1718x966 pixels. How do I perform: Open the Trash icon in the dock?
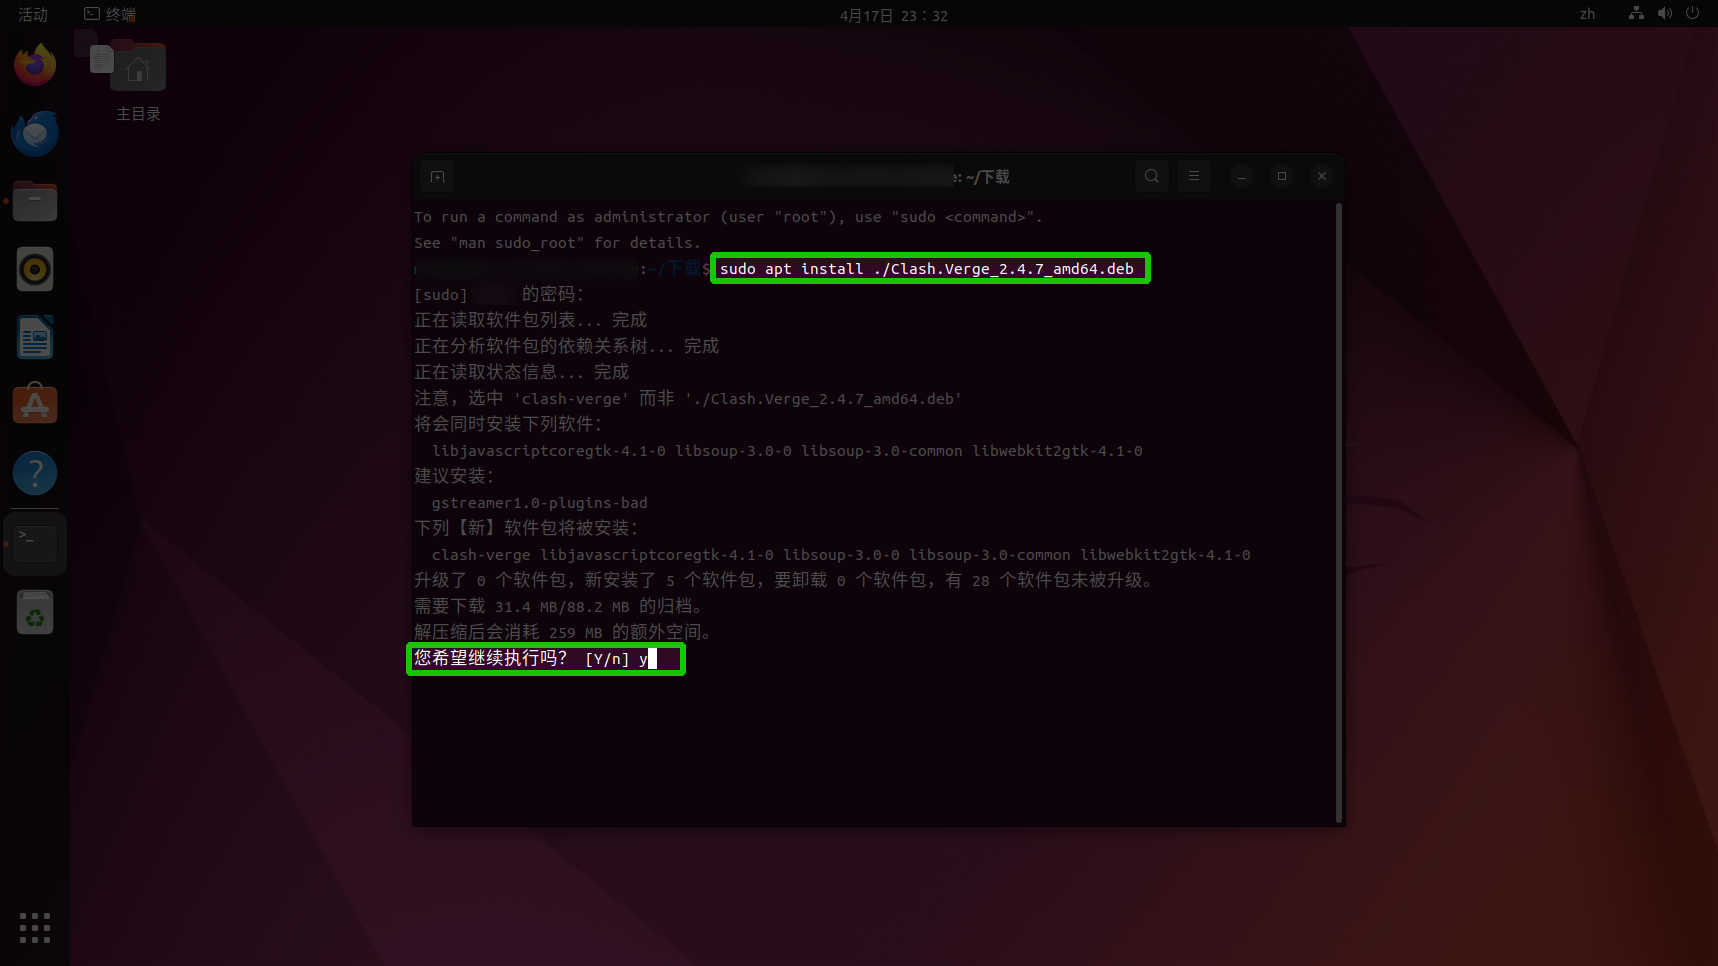(x=35, y=612)
